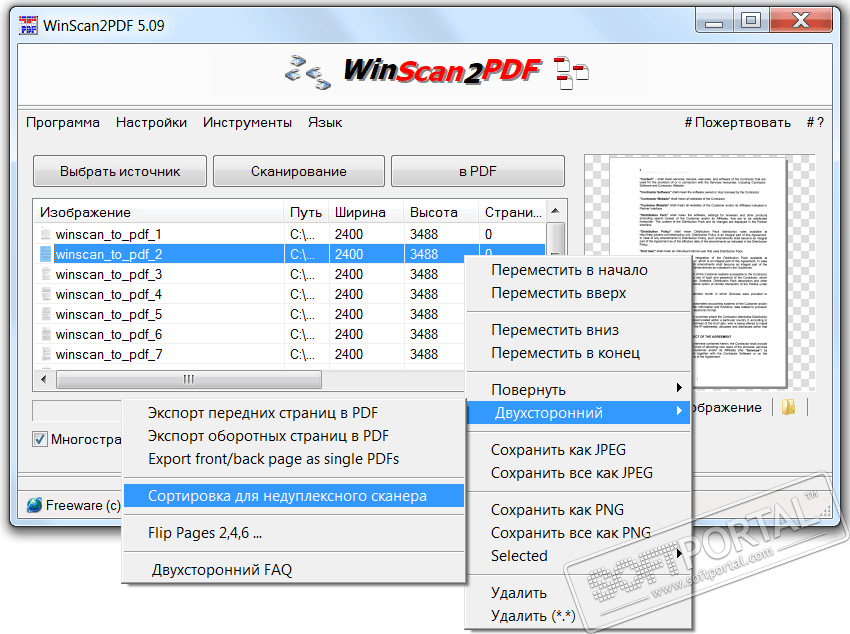This screenshot has height=634, width=850.
Task: Click the PDF pages icon in the banner
Action: click(x=571, y=73)
